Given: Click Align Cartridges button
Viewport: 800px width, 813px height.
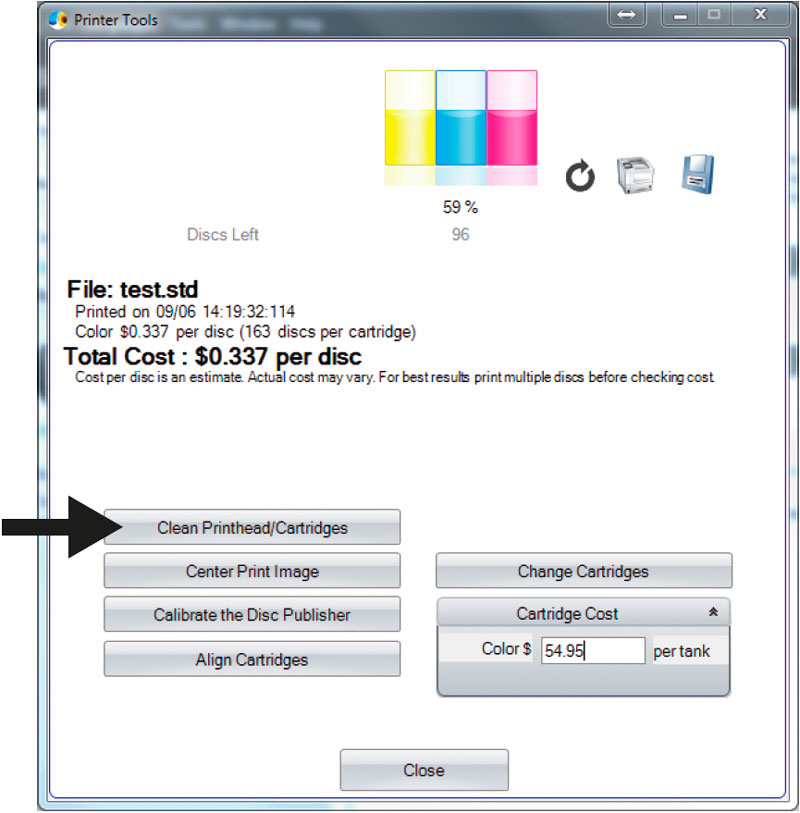Looking at the screenshot, I should (252, 659).
